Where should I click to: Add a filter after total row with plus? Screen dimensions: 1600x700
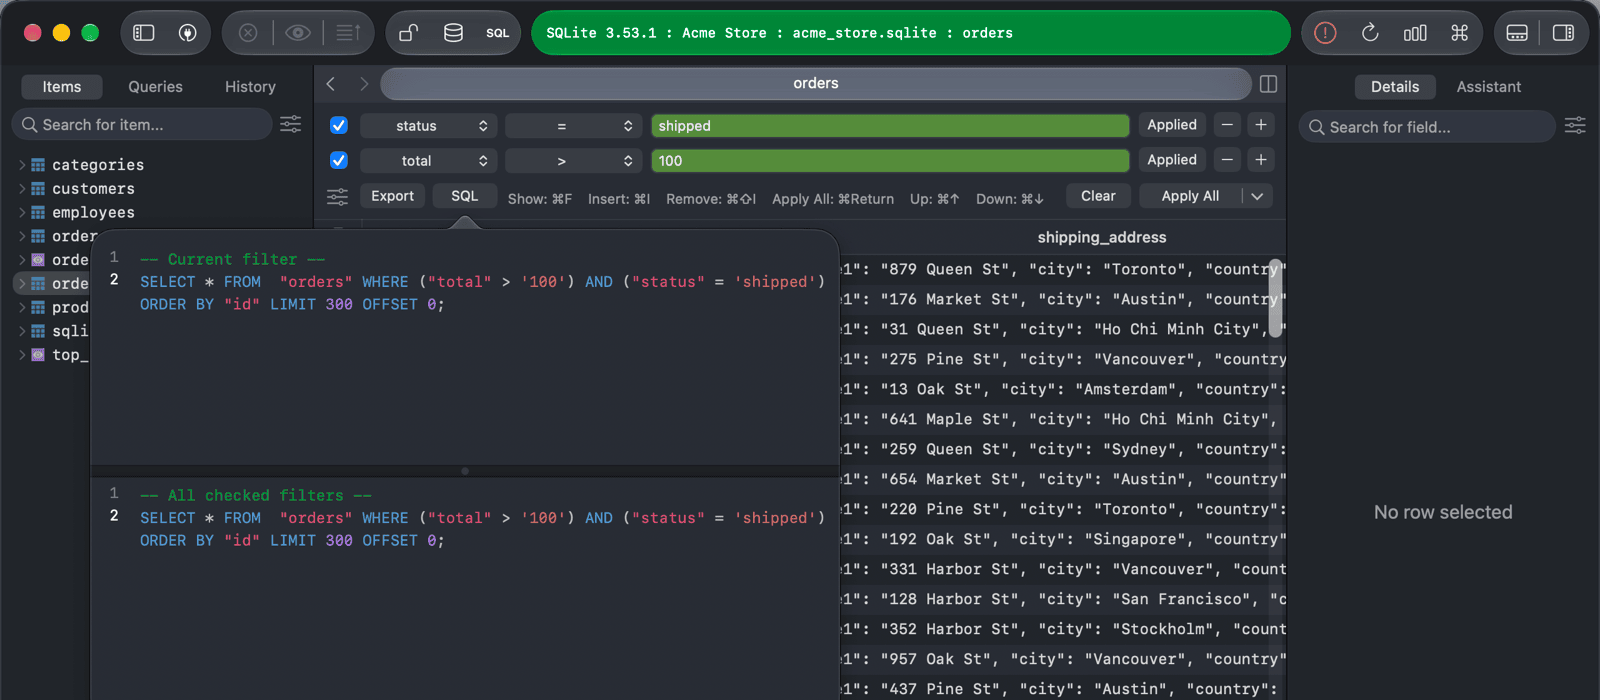pyautogui.click(x=1261, y=160)
